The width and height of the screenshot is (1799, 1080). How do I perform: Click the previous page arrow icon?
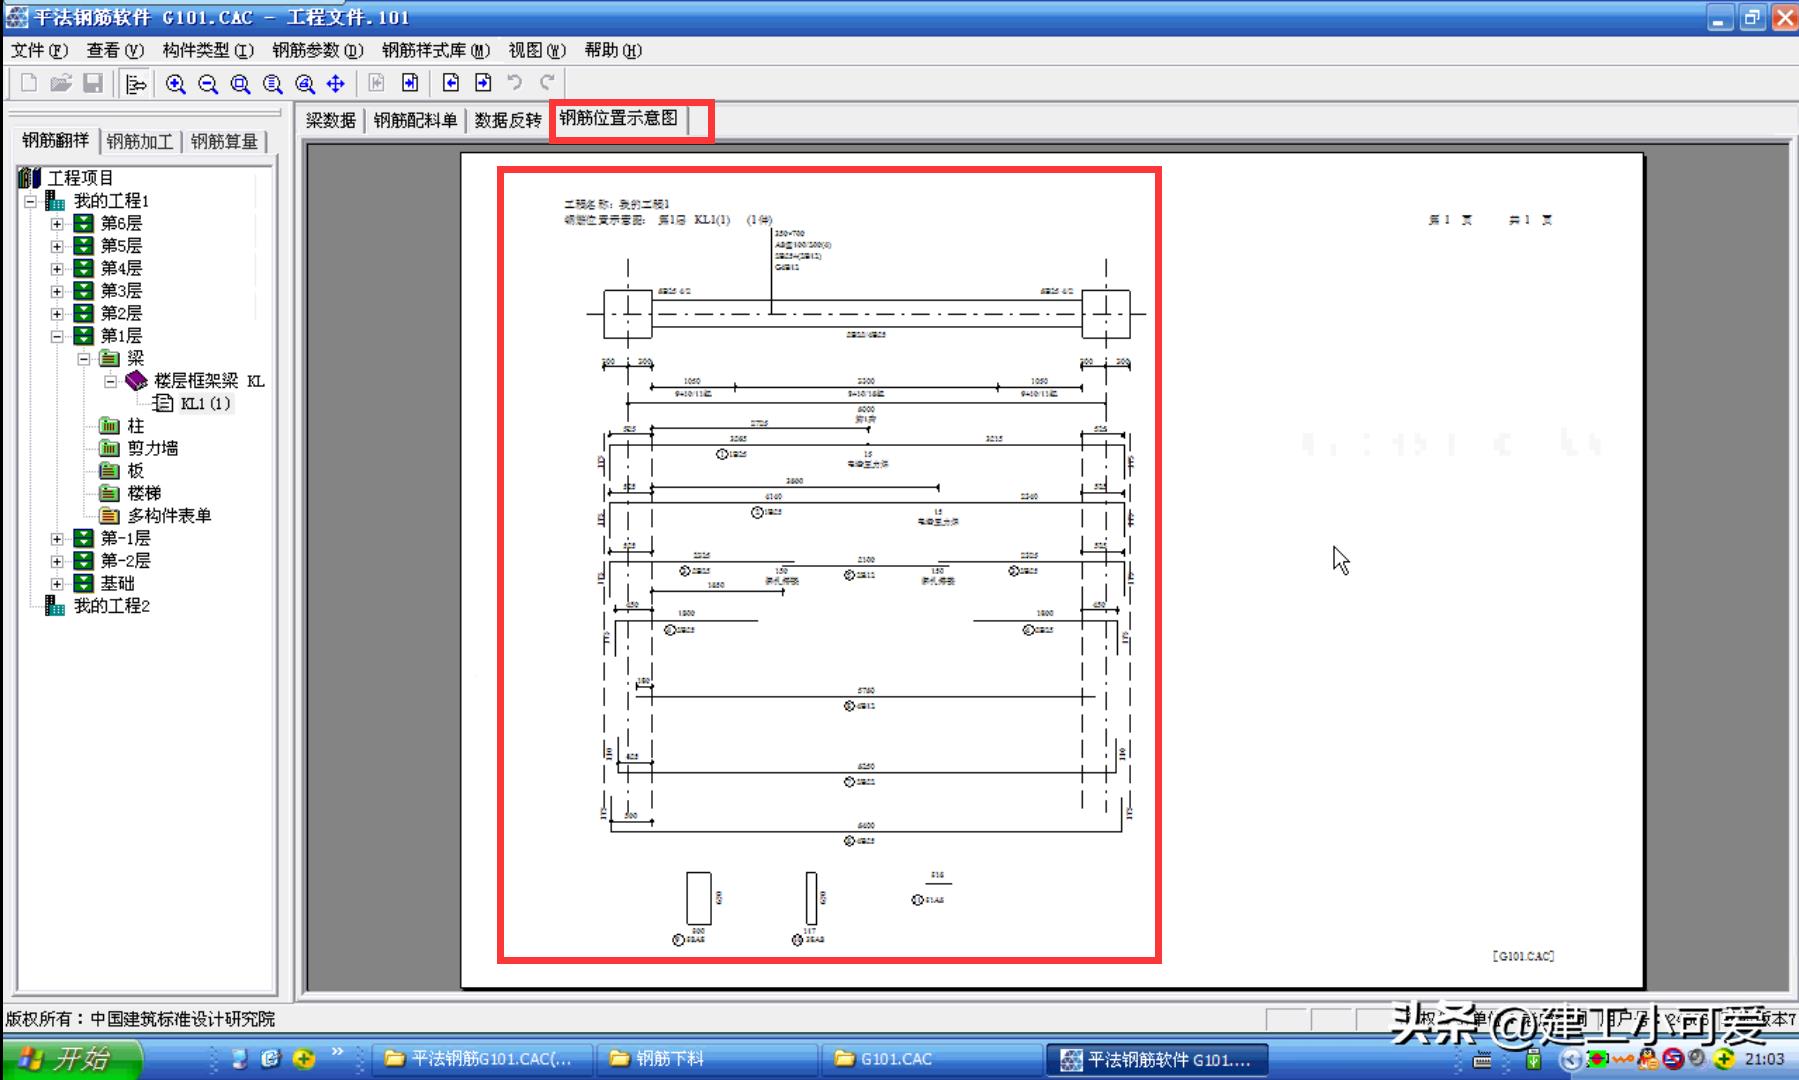[x=451, y=83]
